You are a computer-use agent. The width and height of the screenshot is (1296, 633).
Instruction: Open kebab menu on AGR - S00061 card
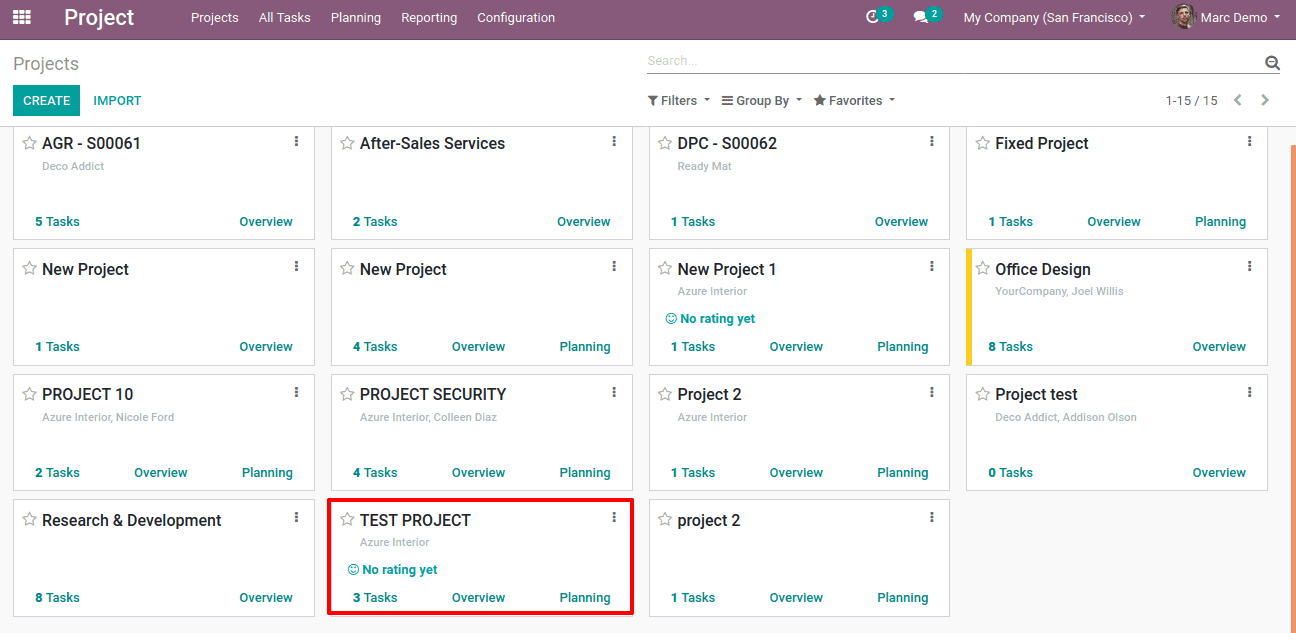pyautogui.click(x=296, y=142)
